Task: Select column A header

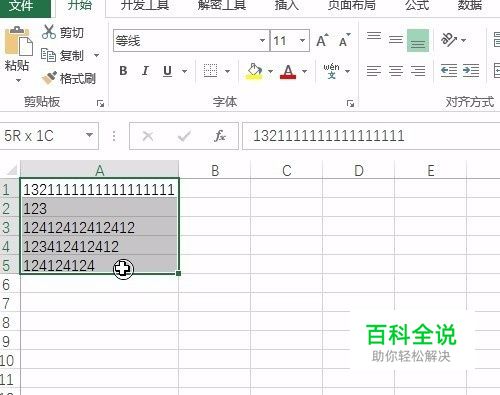Action: [99, 170]
